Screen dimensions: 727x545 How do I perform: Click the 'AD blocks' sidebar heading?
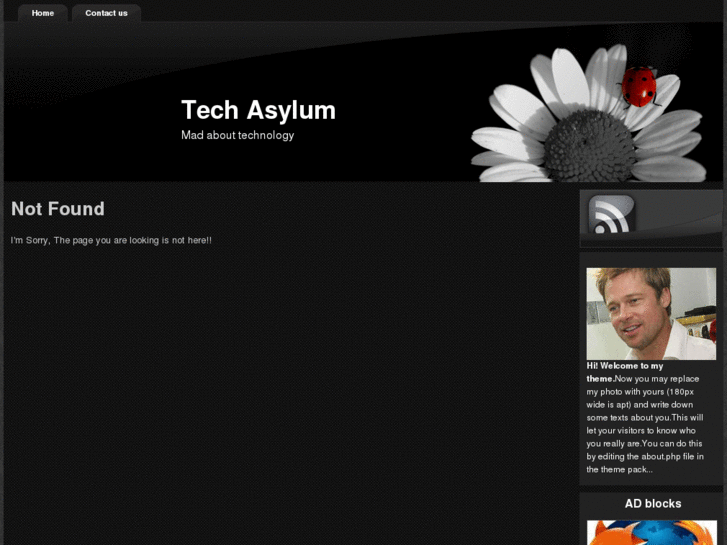653,503
